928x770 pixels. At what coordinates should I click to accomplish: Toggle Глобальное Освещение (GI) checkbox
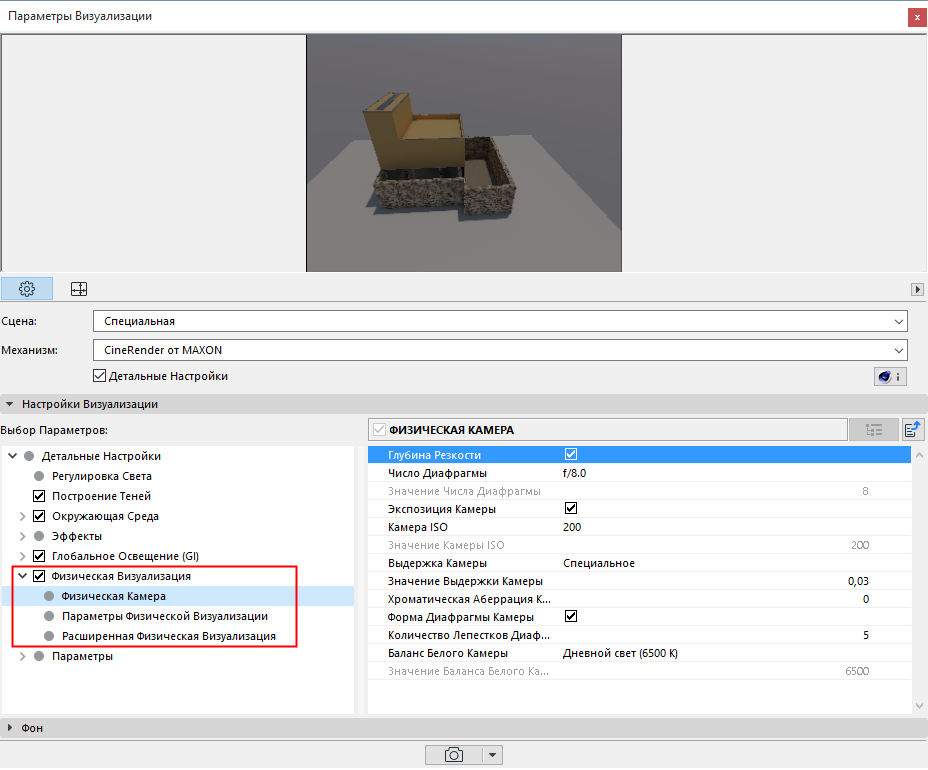(x=39, y=556)
